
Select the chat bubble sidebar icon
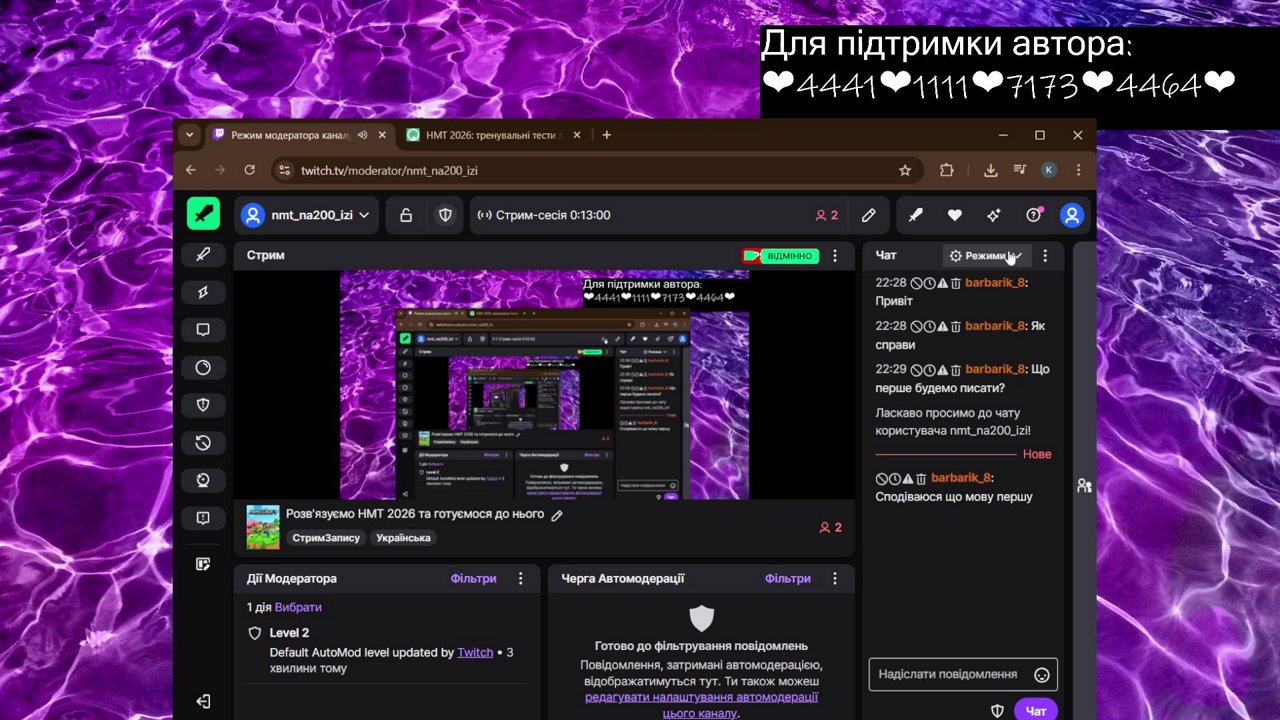(203, 330)
